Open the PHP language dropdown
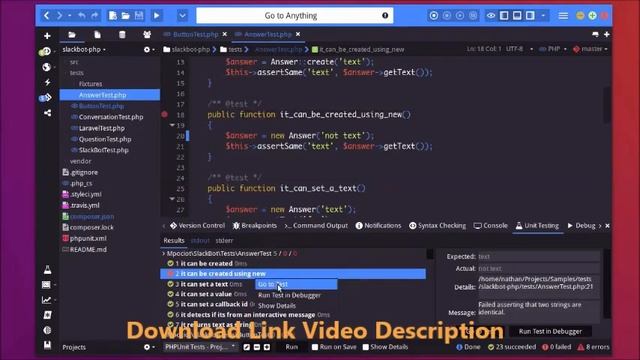 (553, 49)
